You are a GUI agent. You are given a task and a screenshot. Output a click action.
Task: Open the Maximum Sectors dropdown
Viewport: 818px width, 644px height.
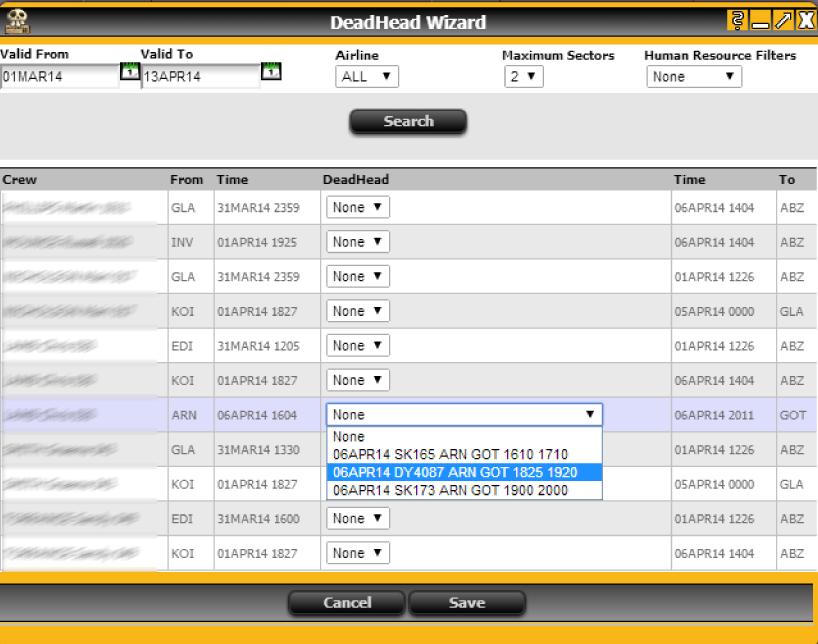(523, 77)
